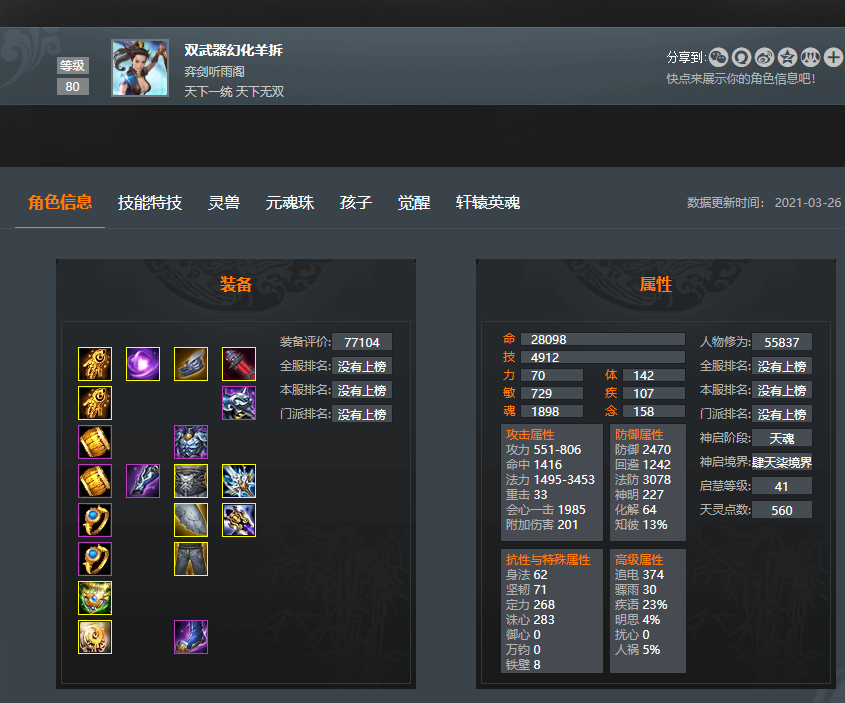845x703 pixels.
Task: Click the purple orb equipment icon
Action: pyautogui.click(x=143, y=364)
